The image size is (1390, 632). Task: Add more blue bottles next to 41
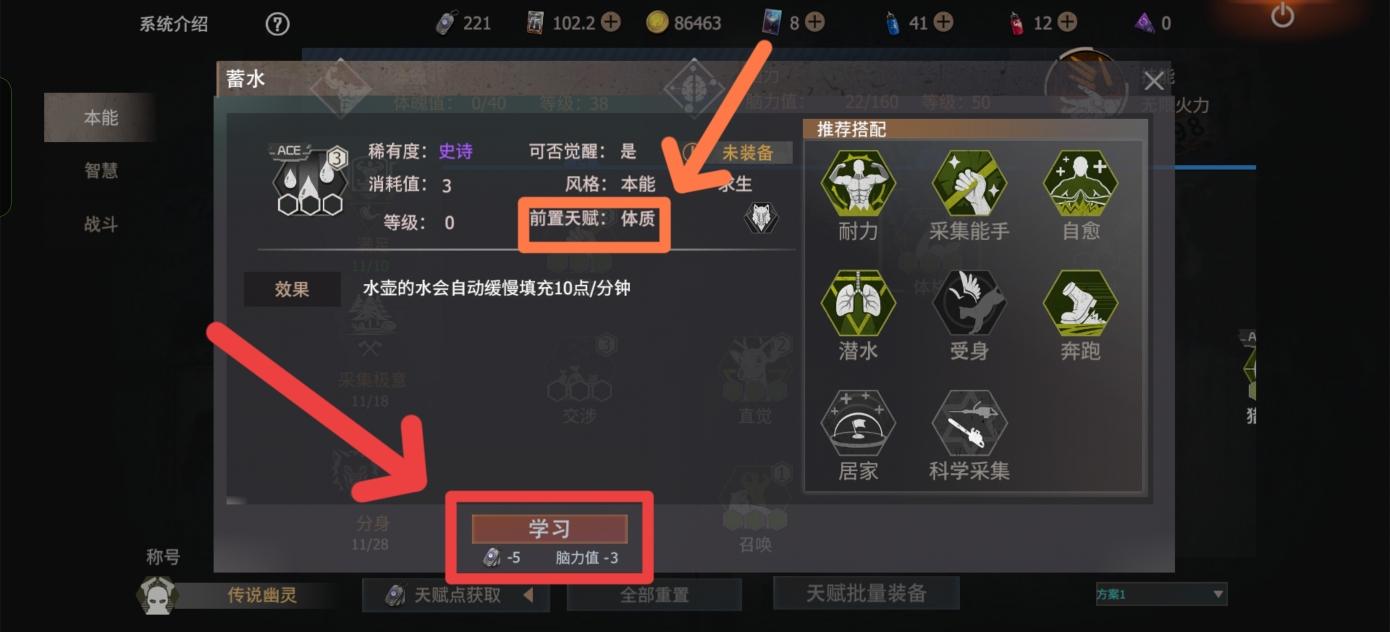943,22
